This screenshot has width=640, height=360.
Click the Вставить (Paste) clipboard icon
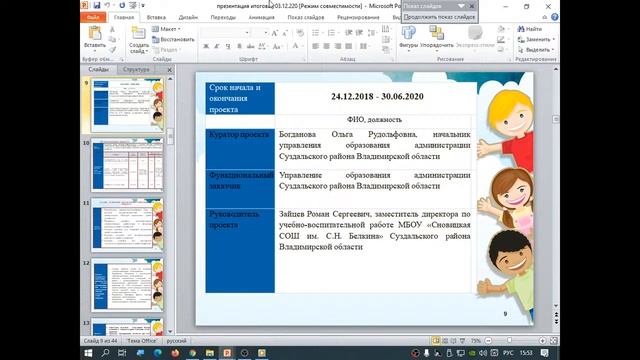click(95, 33)
